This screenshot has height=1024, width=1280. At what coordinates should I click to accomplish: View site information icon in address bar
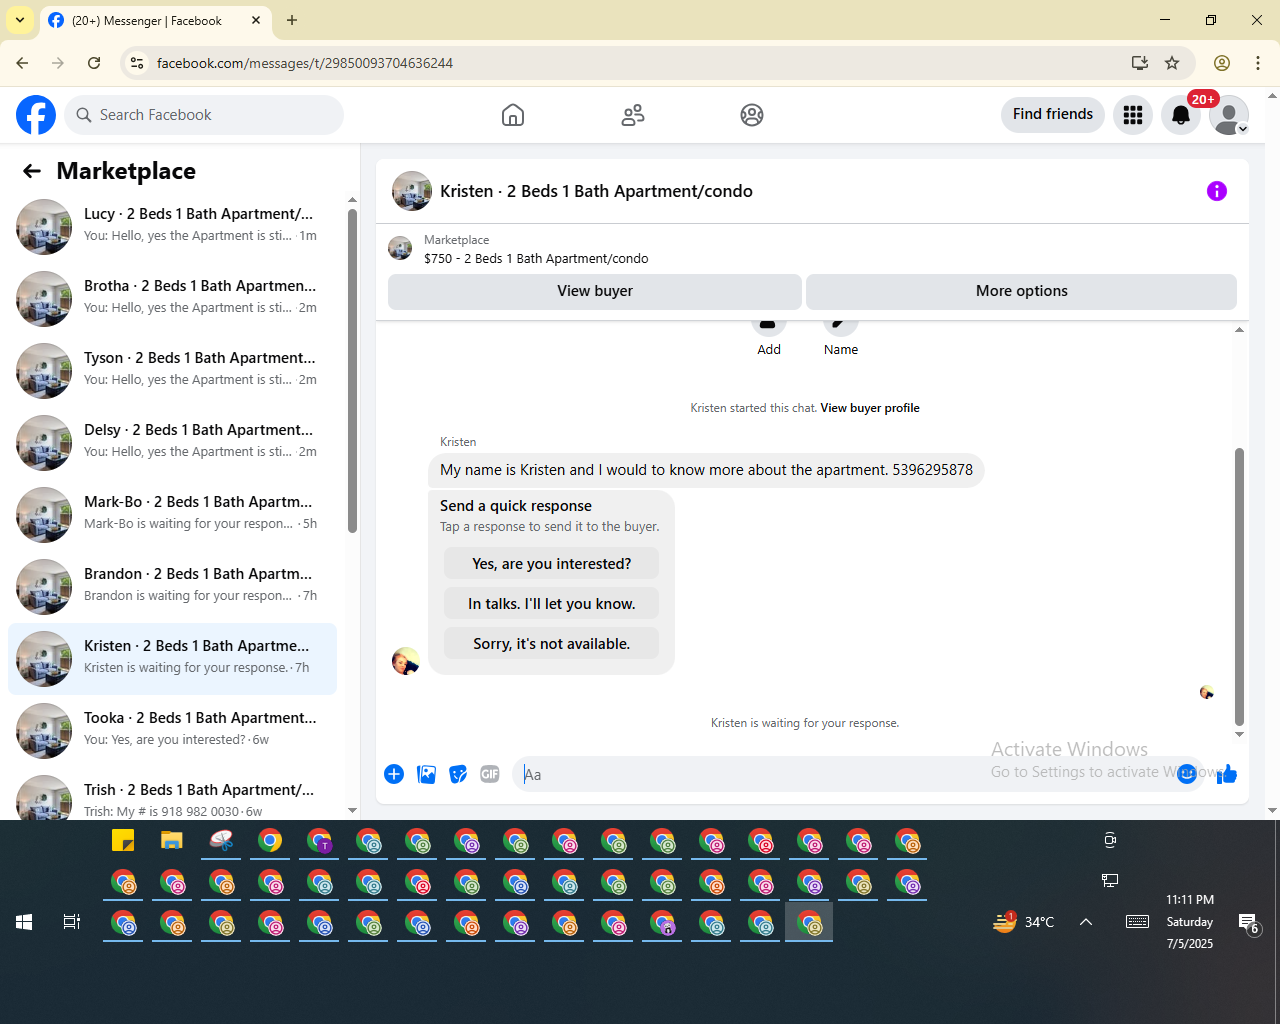pyautogui.click(x=137, y=63)
